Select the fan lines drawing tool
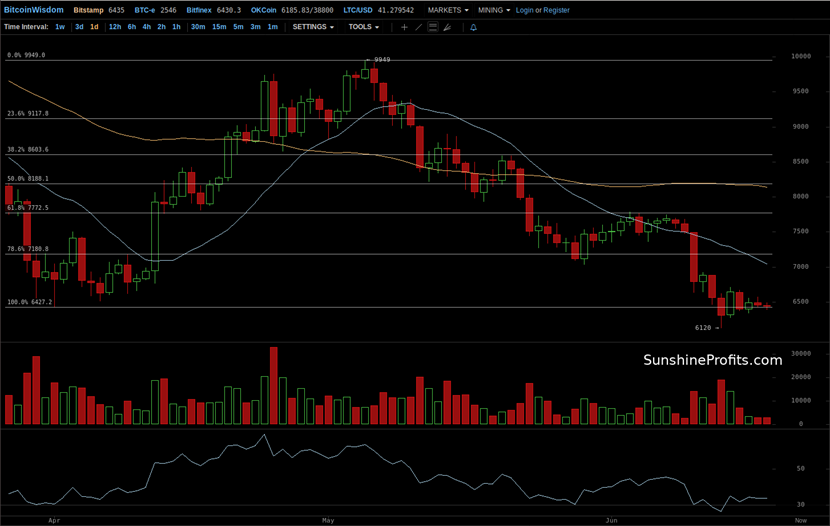Screen dimensions: 830x526 point(446,27)
